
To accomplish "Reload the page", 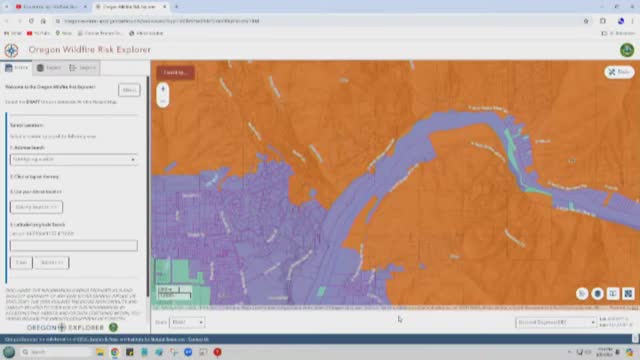I will 31,20.
